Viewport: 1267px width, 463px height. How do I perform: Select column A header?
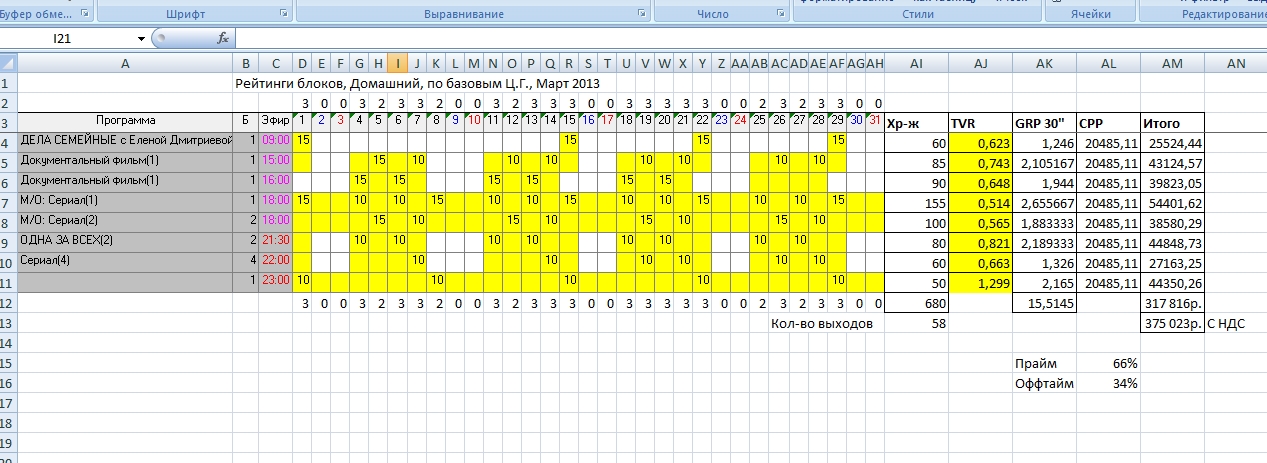(x=125, y=64)
